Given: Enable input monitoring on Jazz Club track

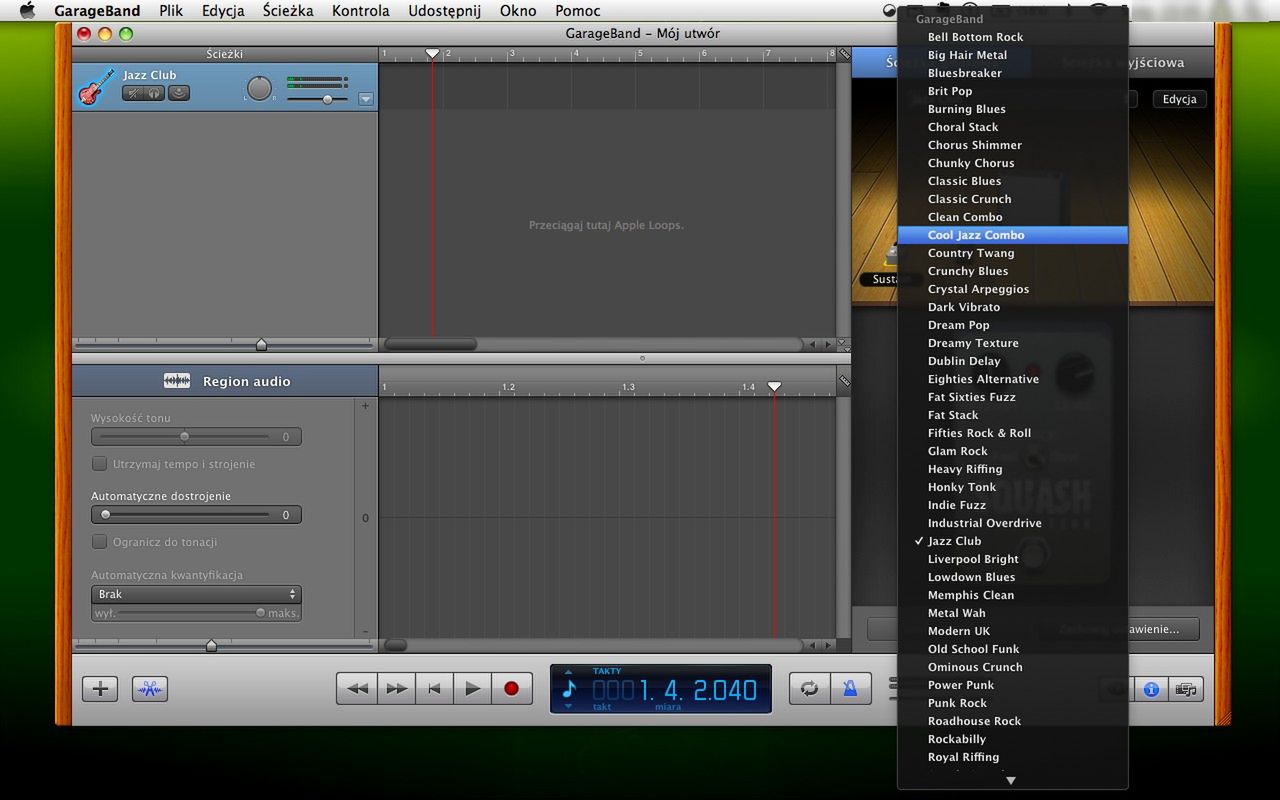Looking at the screenshot, I should click(x=179, y=93).
